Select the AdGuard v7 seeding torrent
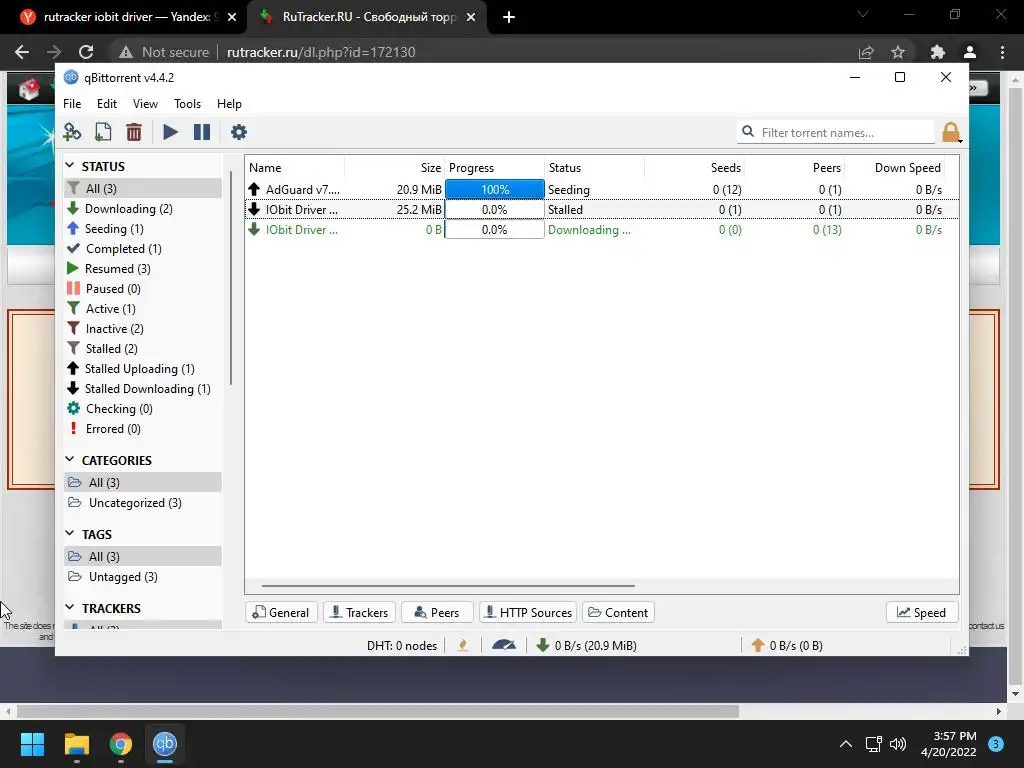The width and height of the screenshot is (1024, 768). click(x=601, y=189)
